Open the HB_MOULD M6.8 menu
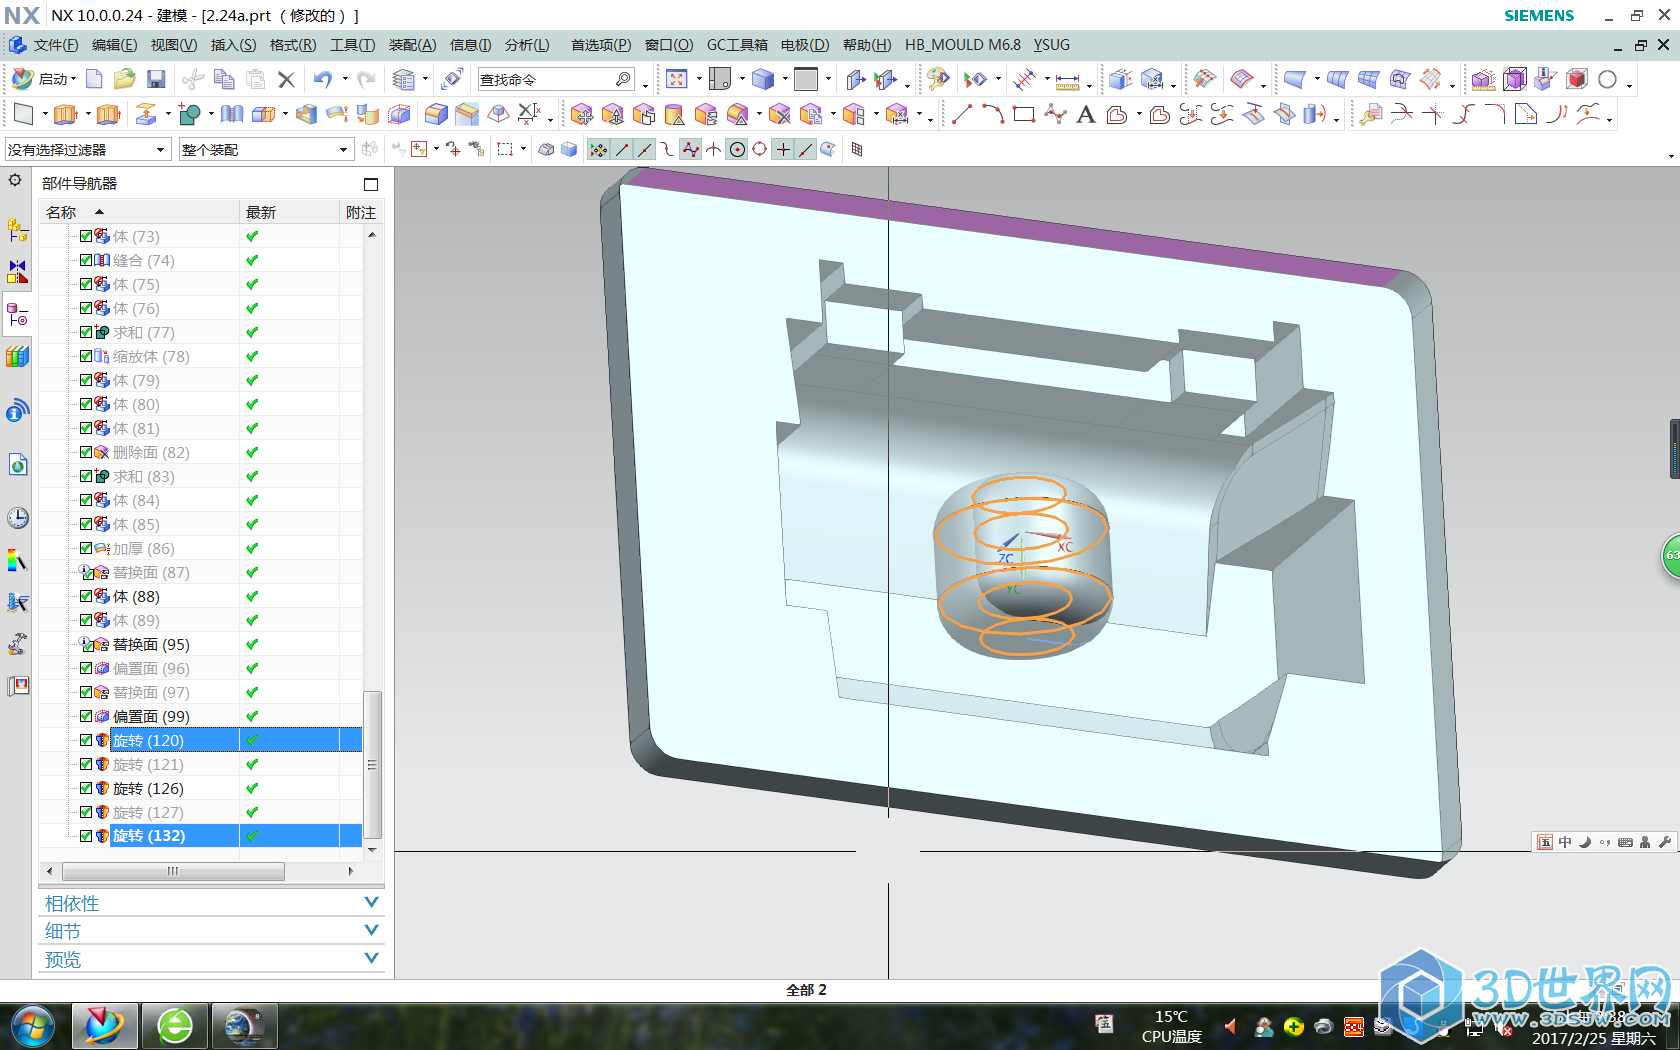 point(962,45)
